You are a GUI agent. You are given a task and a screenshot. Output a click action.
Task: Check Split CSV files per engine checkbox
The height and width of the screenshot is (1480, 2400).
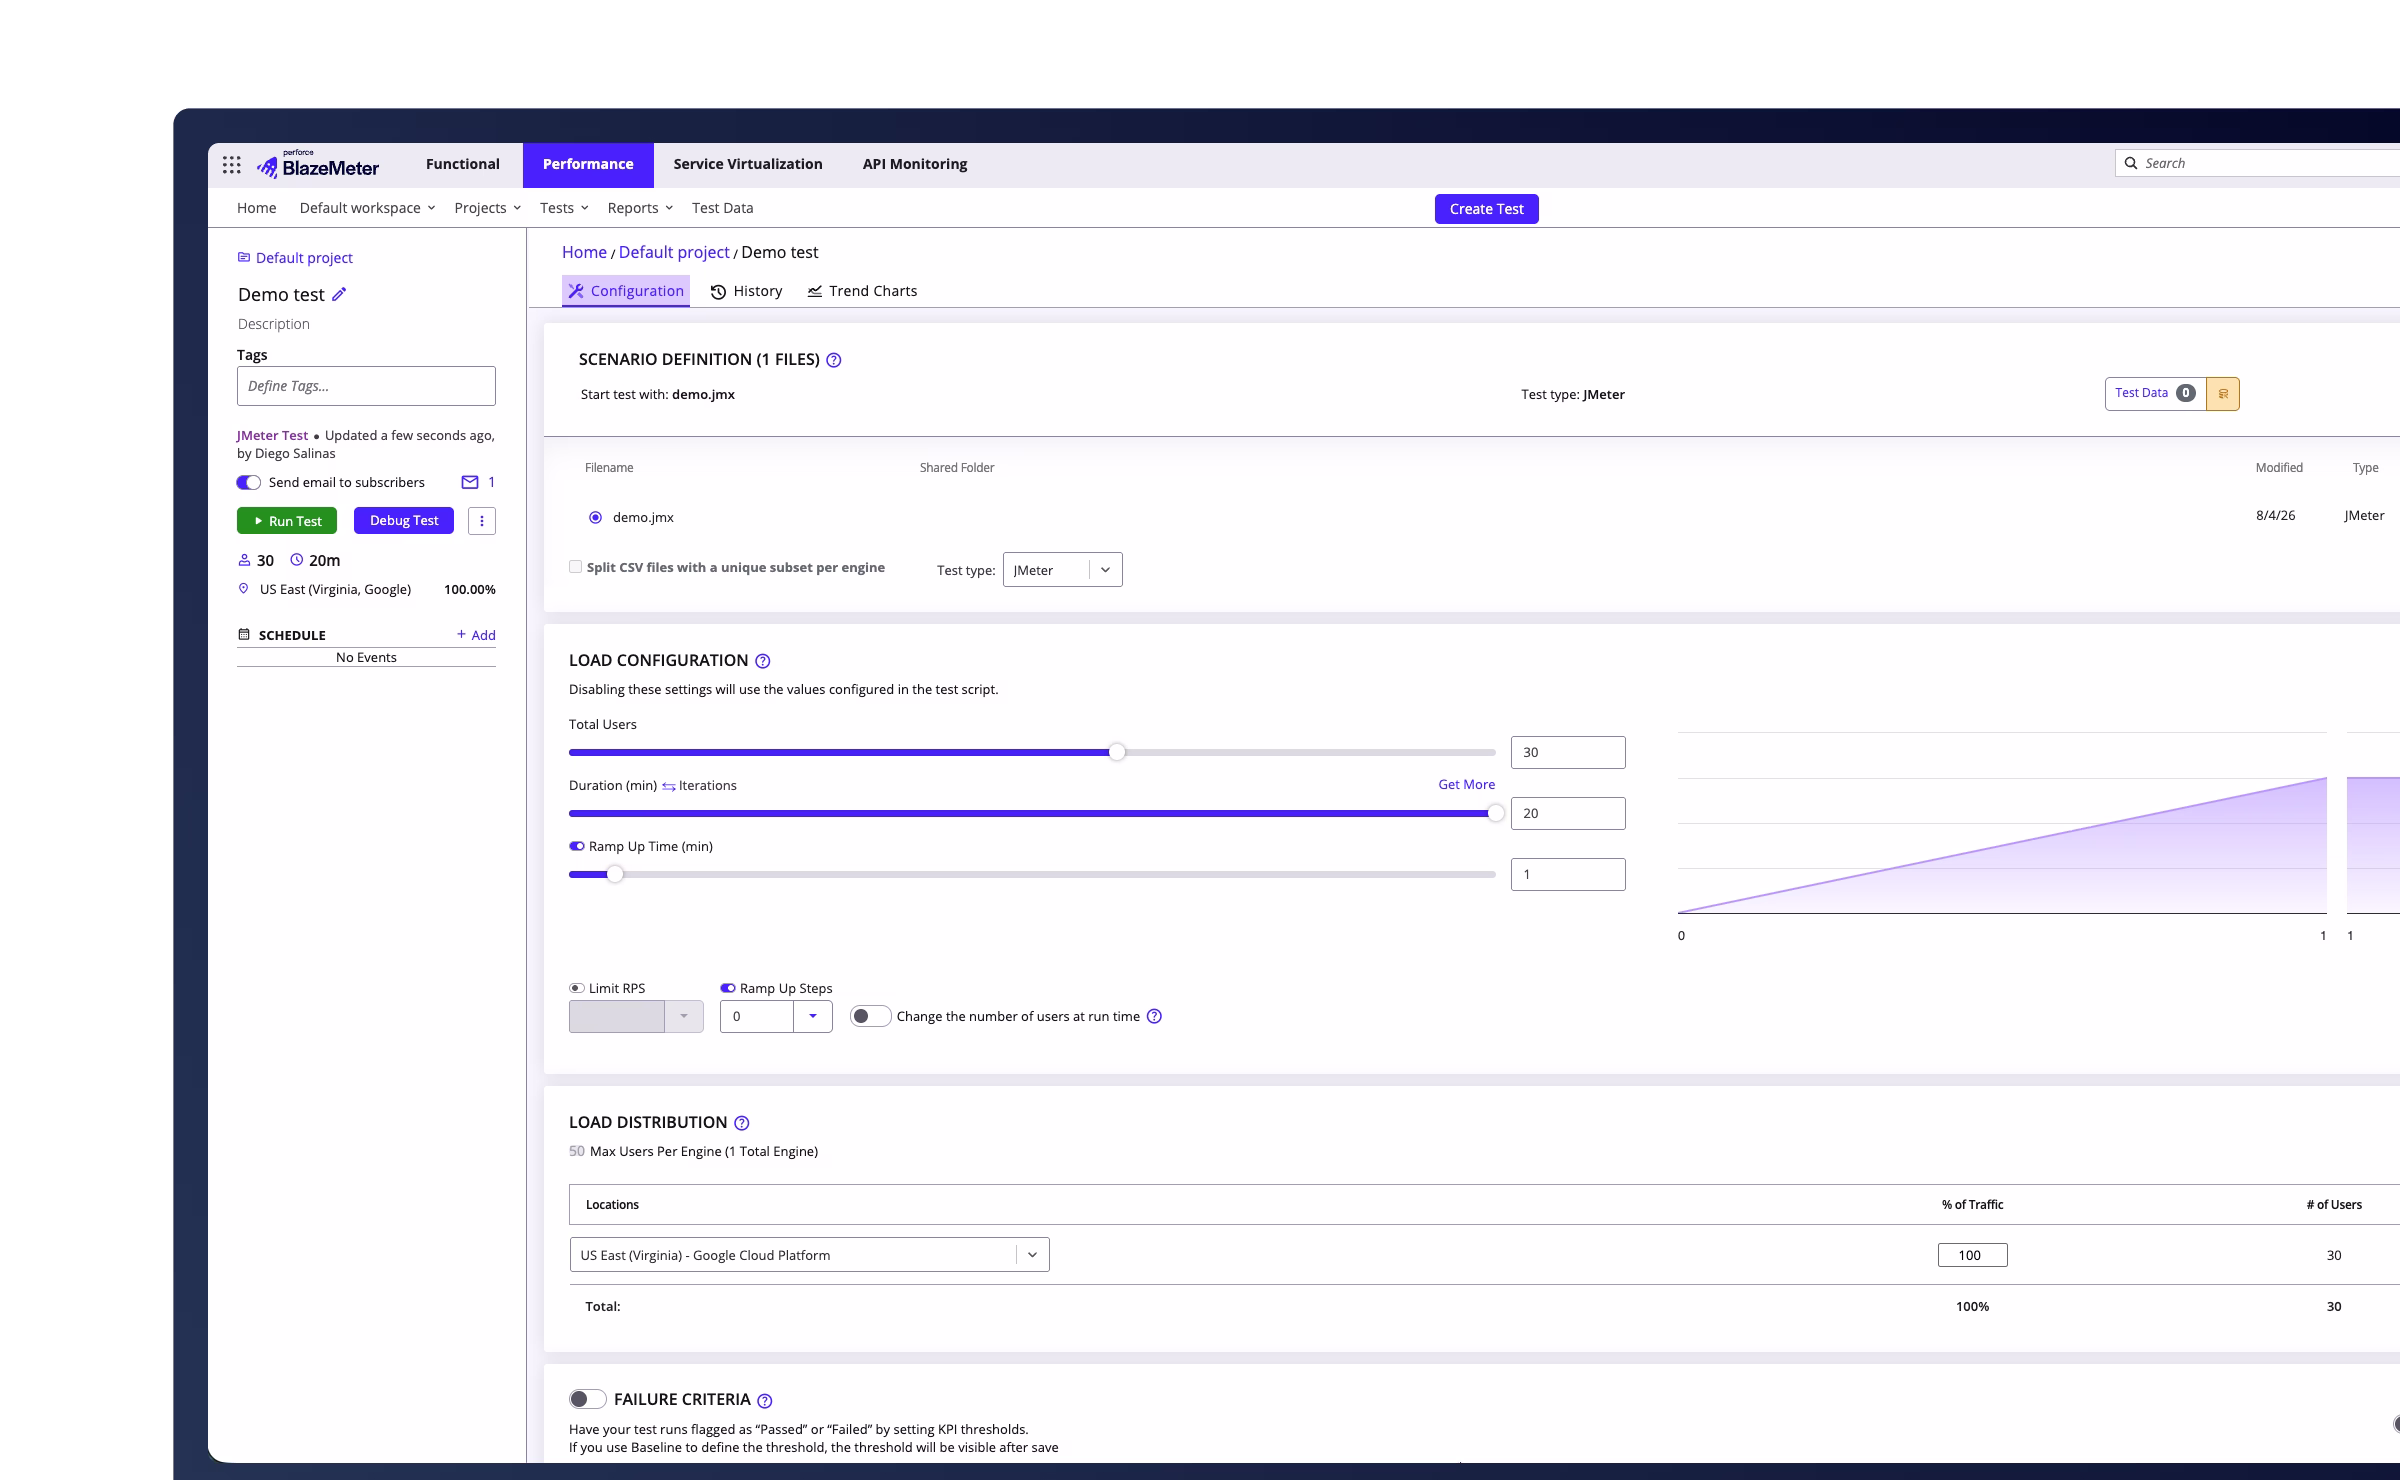(576, 567)
